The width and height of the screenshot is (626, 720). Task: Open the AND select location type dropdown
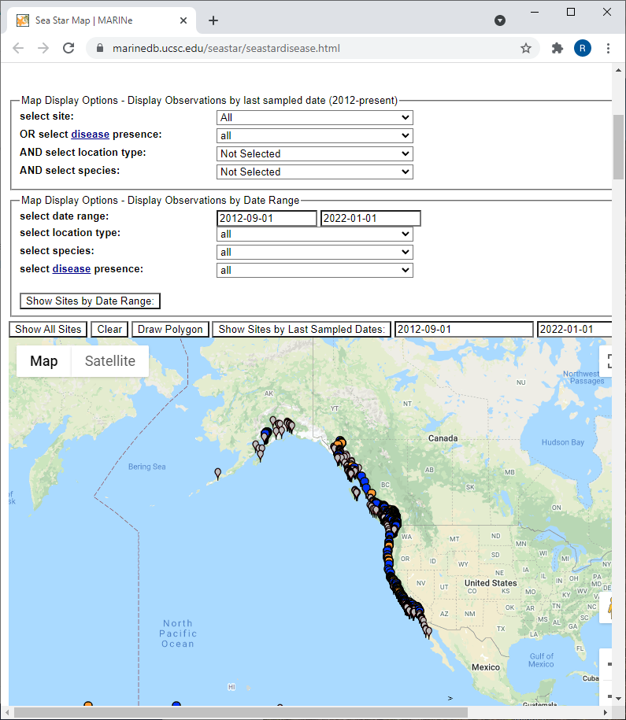tap(315, 154)
